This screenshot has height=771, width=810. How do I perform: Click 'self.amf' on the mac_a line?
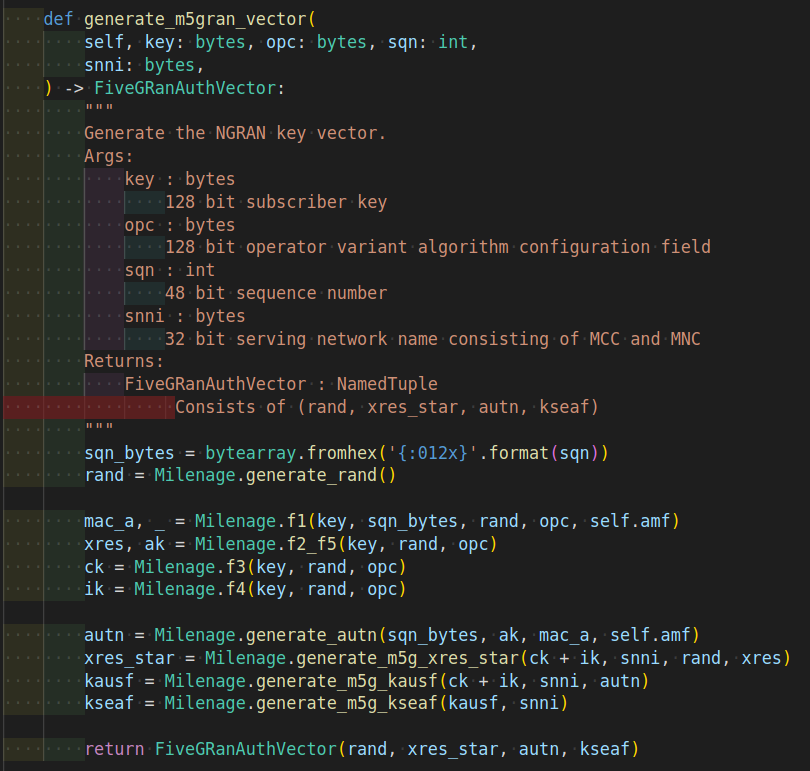630,521
